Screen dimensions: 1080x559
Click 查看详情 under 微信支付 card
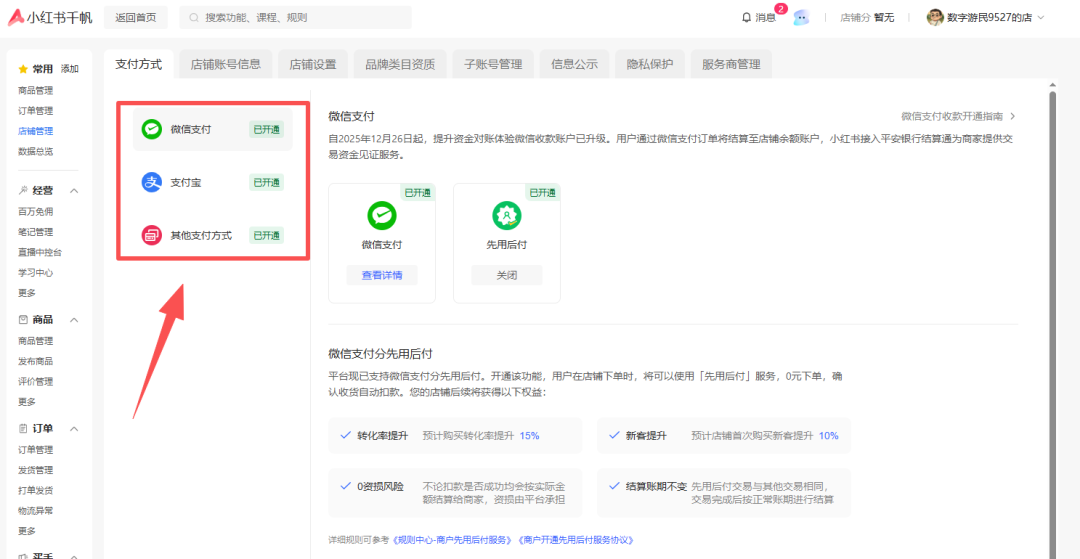[382, 275]
